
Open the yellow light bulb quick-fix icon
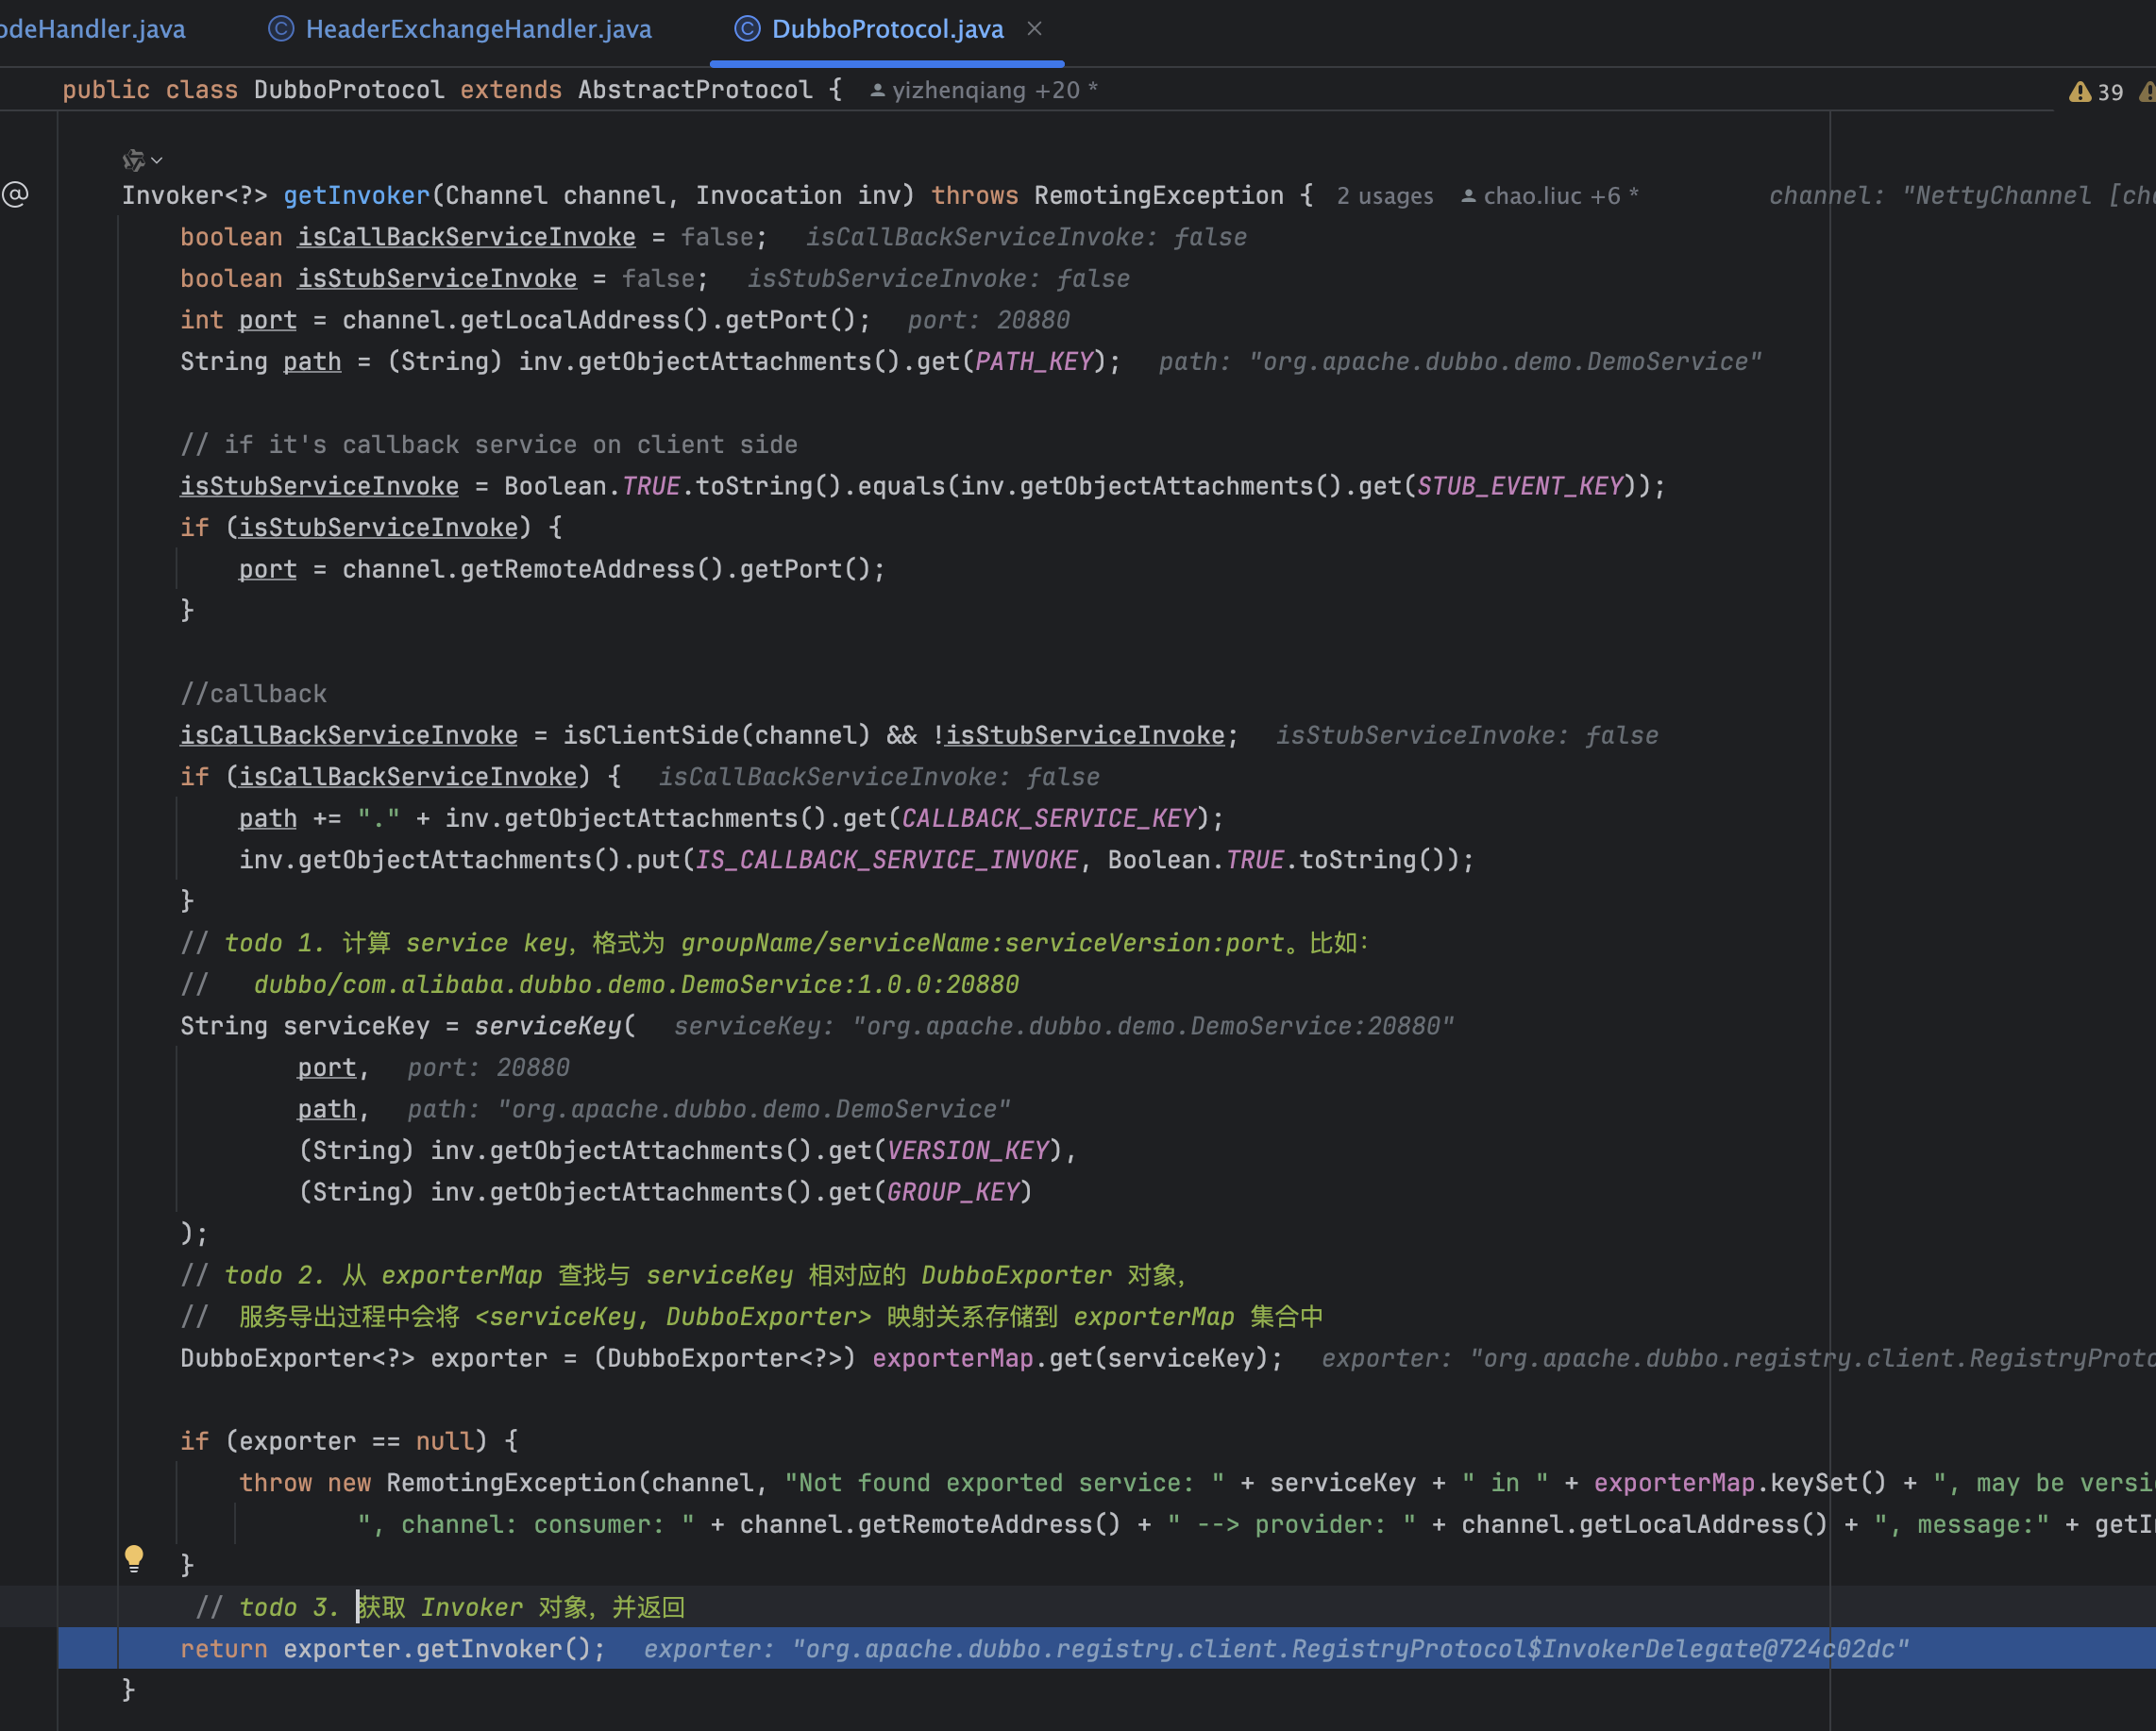134,1558
